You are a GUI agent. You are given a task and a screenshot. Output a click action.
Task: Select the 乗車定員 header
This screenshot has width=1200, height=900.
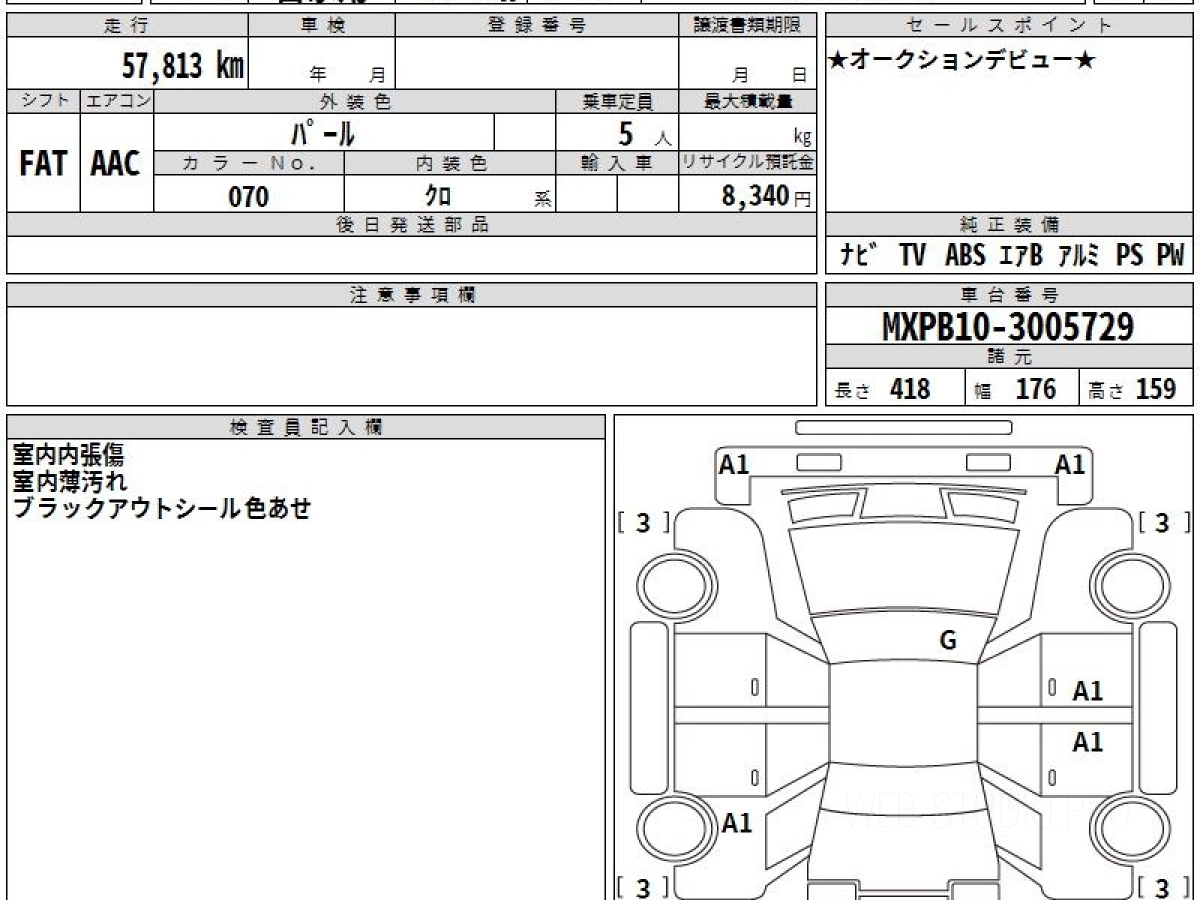pyautogui.click(x=617, y=101)
